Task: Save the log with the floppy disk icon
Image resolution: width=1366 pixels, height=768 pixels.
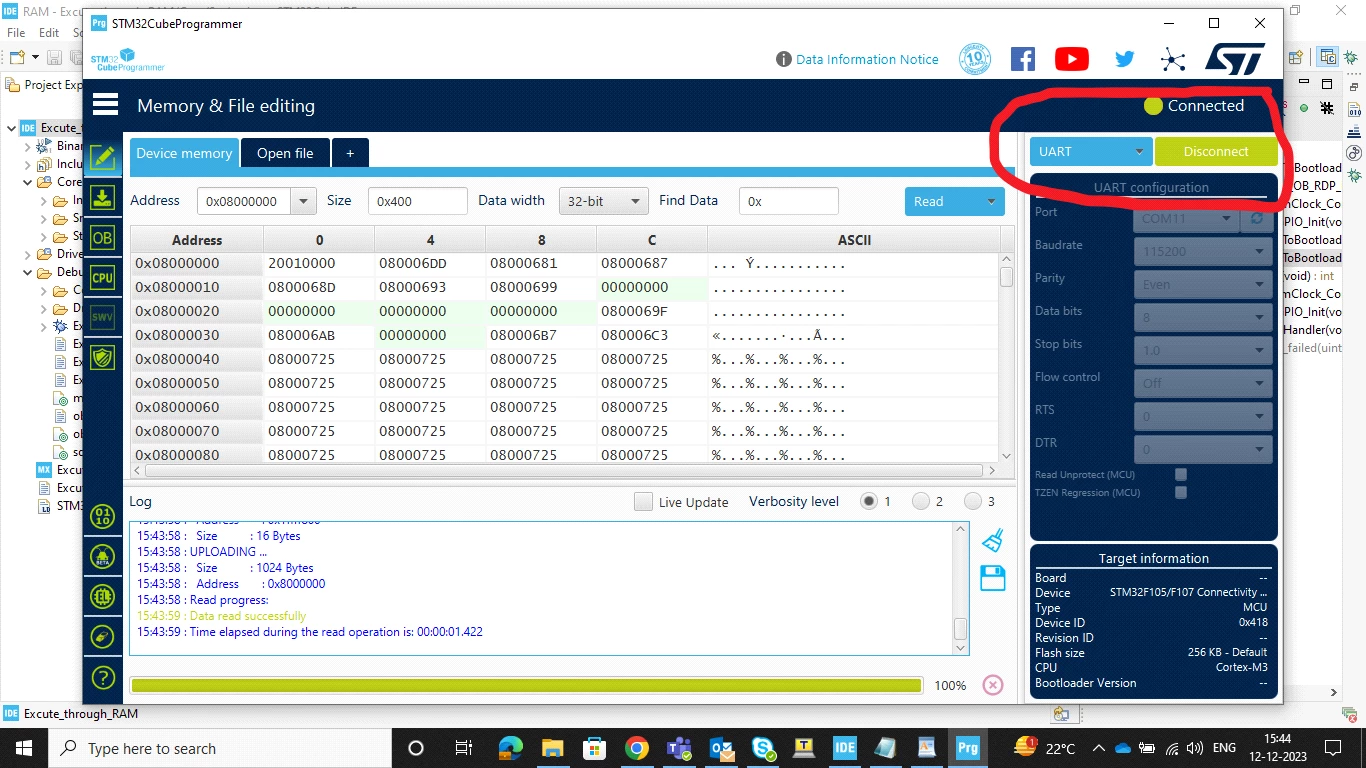Action: click(992, 578)
